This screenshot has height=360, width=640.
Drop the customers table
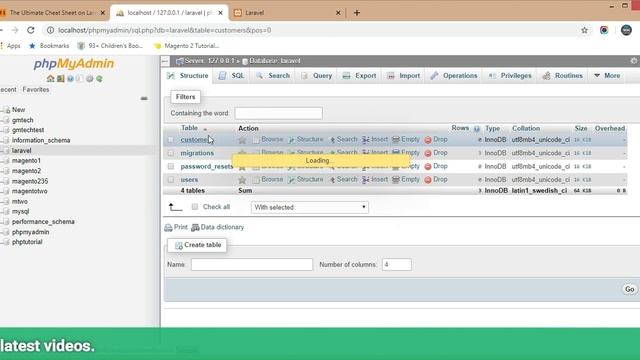click(x=436, y=140)
